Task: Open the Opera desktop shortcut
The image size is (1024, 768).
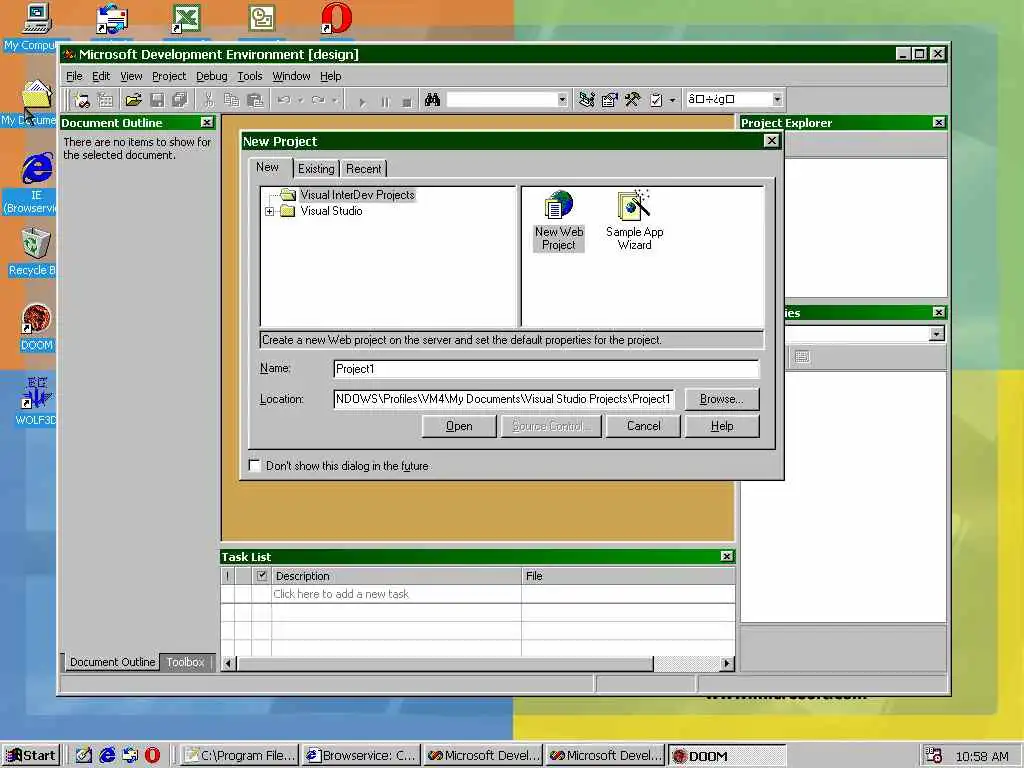Action: click(x=336, y=18)
